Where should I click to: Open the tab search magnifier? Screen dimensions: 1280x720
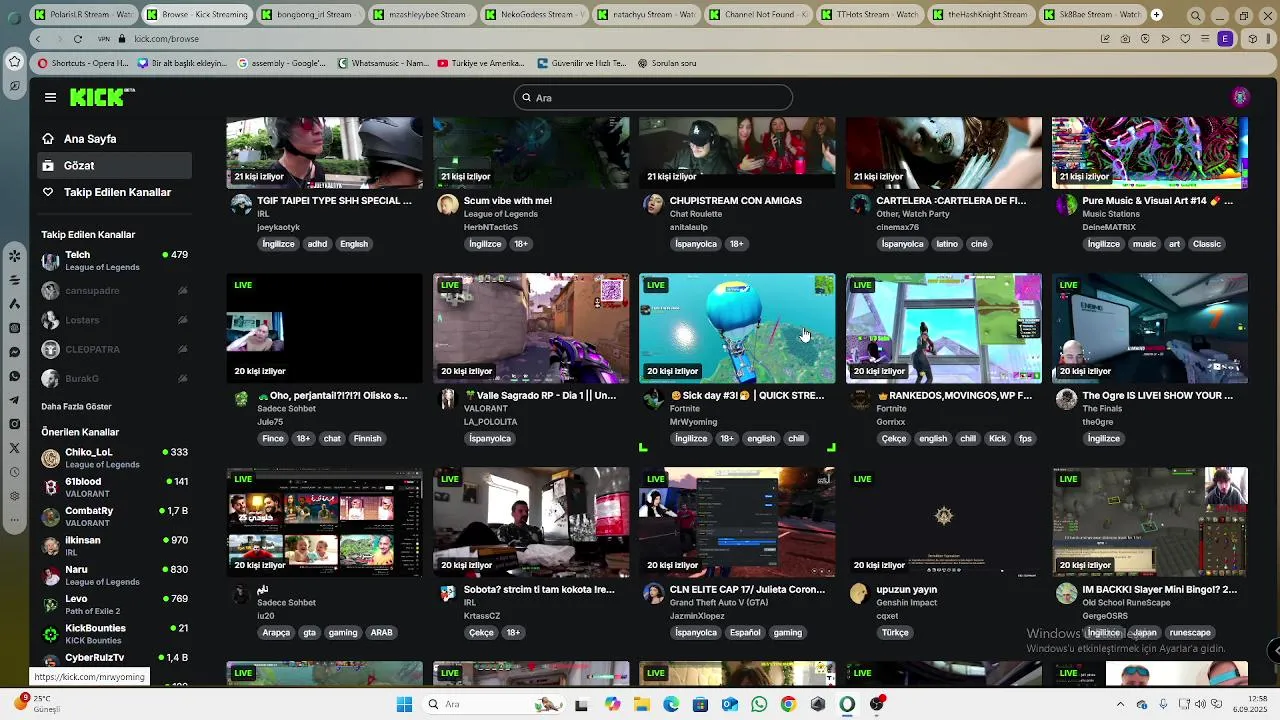[x=1195, y=15]
